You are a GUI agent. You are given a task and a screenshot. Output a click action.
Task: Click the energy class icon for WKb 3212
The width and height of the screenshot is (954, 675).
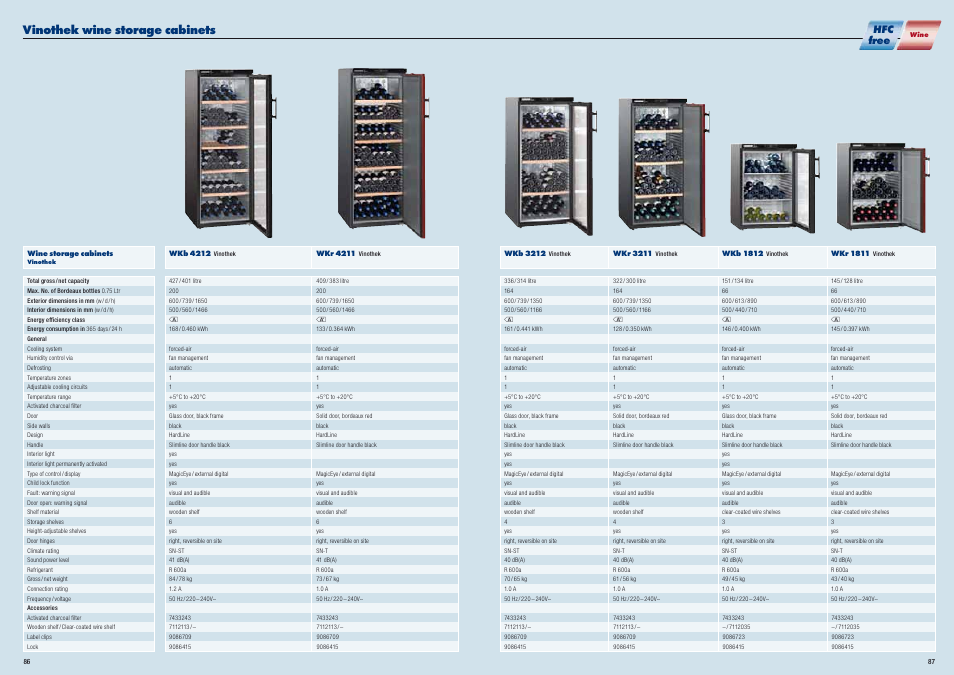pyautogui.click(x=508, y=319)
